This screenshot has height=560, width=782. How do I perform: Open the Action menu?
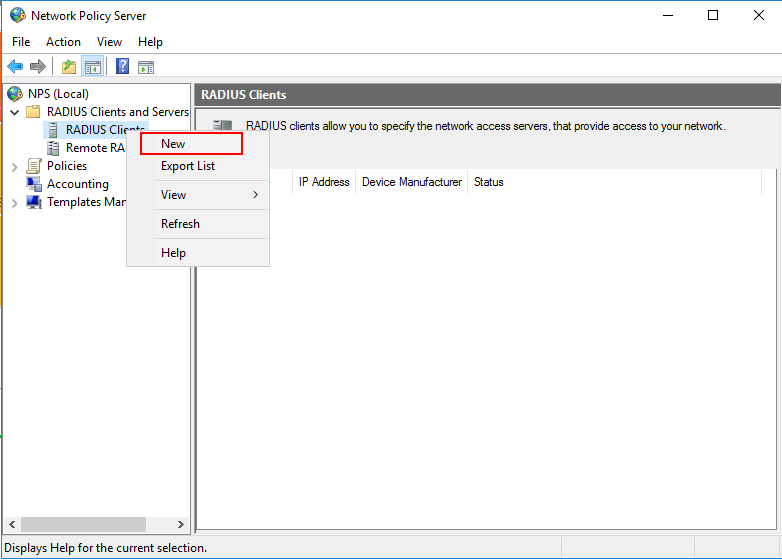63,42
